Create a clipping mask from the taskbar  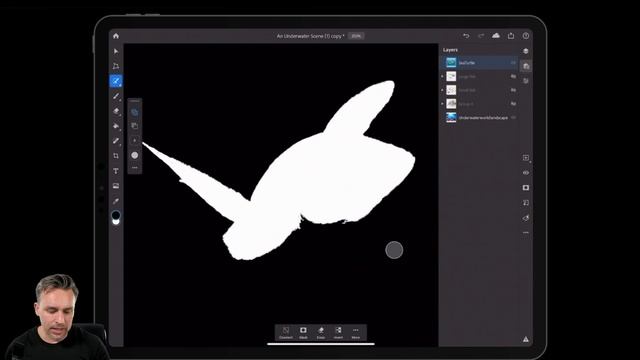(526, 203)
